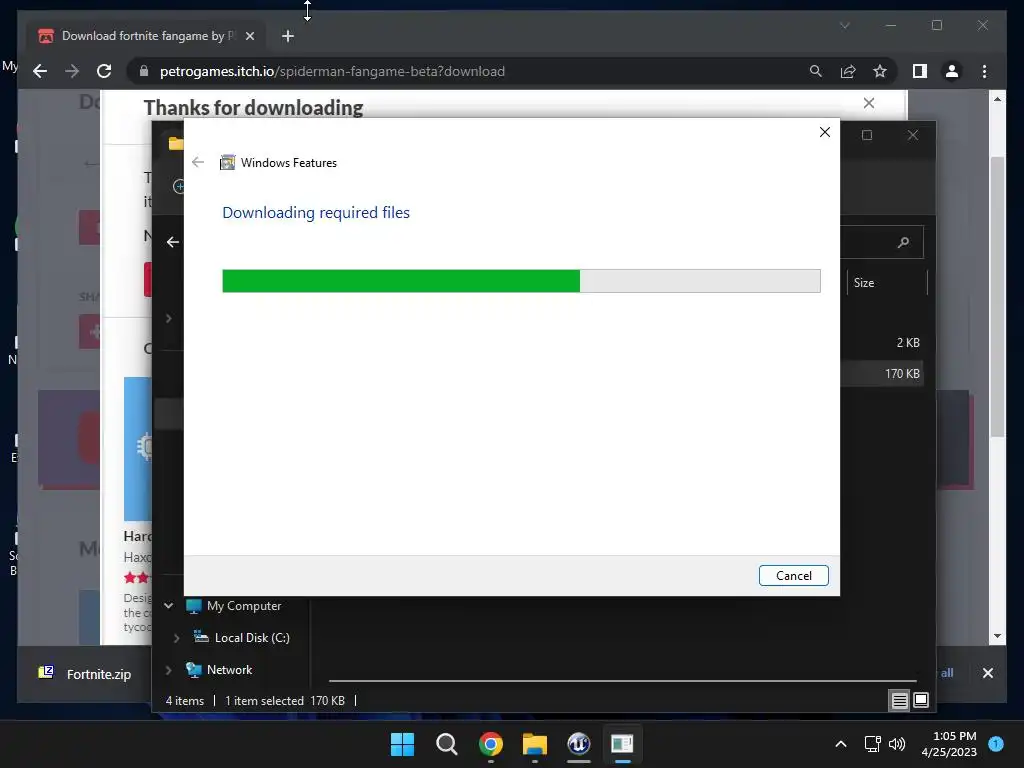Switch Explorer to large icons view

click(921, 700)
